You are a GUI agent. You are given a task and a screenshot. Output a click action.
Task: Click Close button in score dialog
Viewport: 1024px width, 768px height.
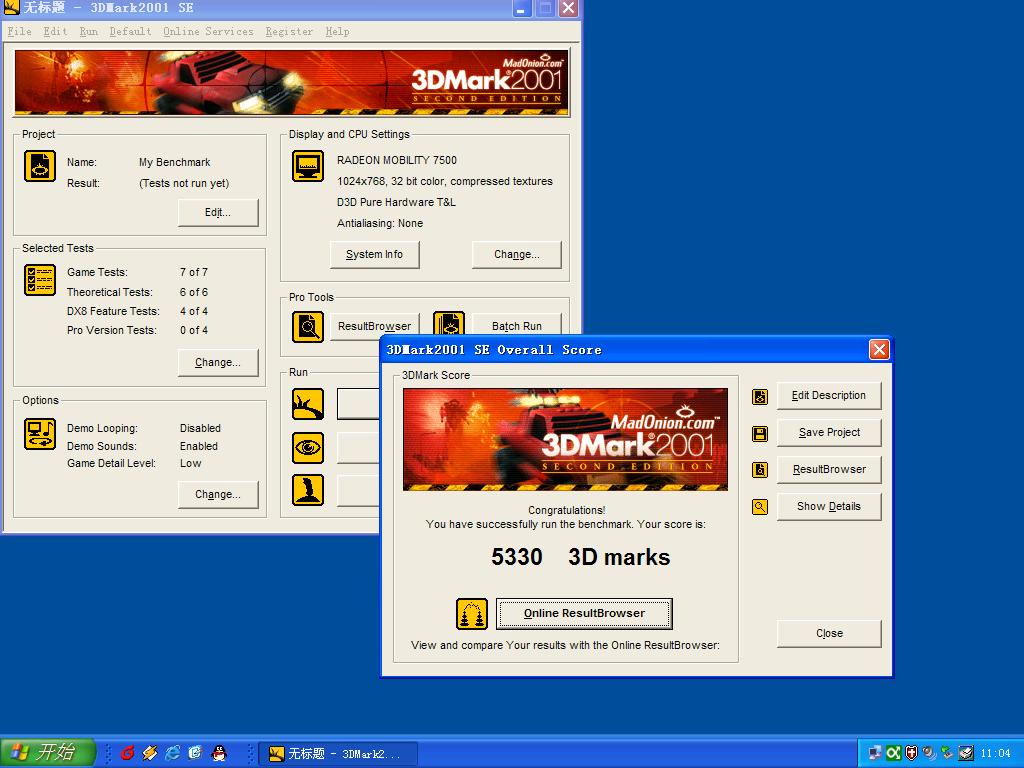point(829,633)
